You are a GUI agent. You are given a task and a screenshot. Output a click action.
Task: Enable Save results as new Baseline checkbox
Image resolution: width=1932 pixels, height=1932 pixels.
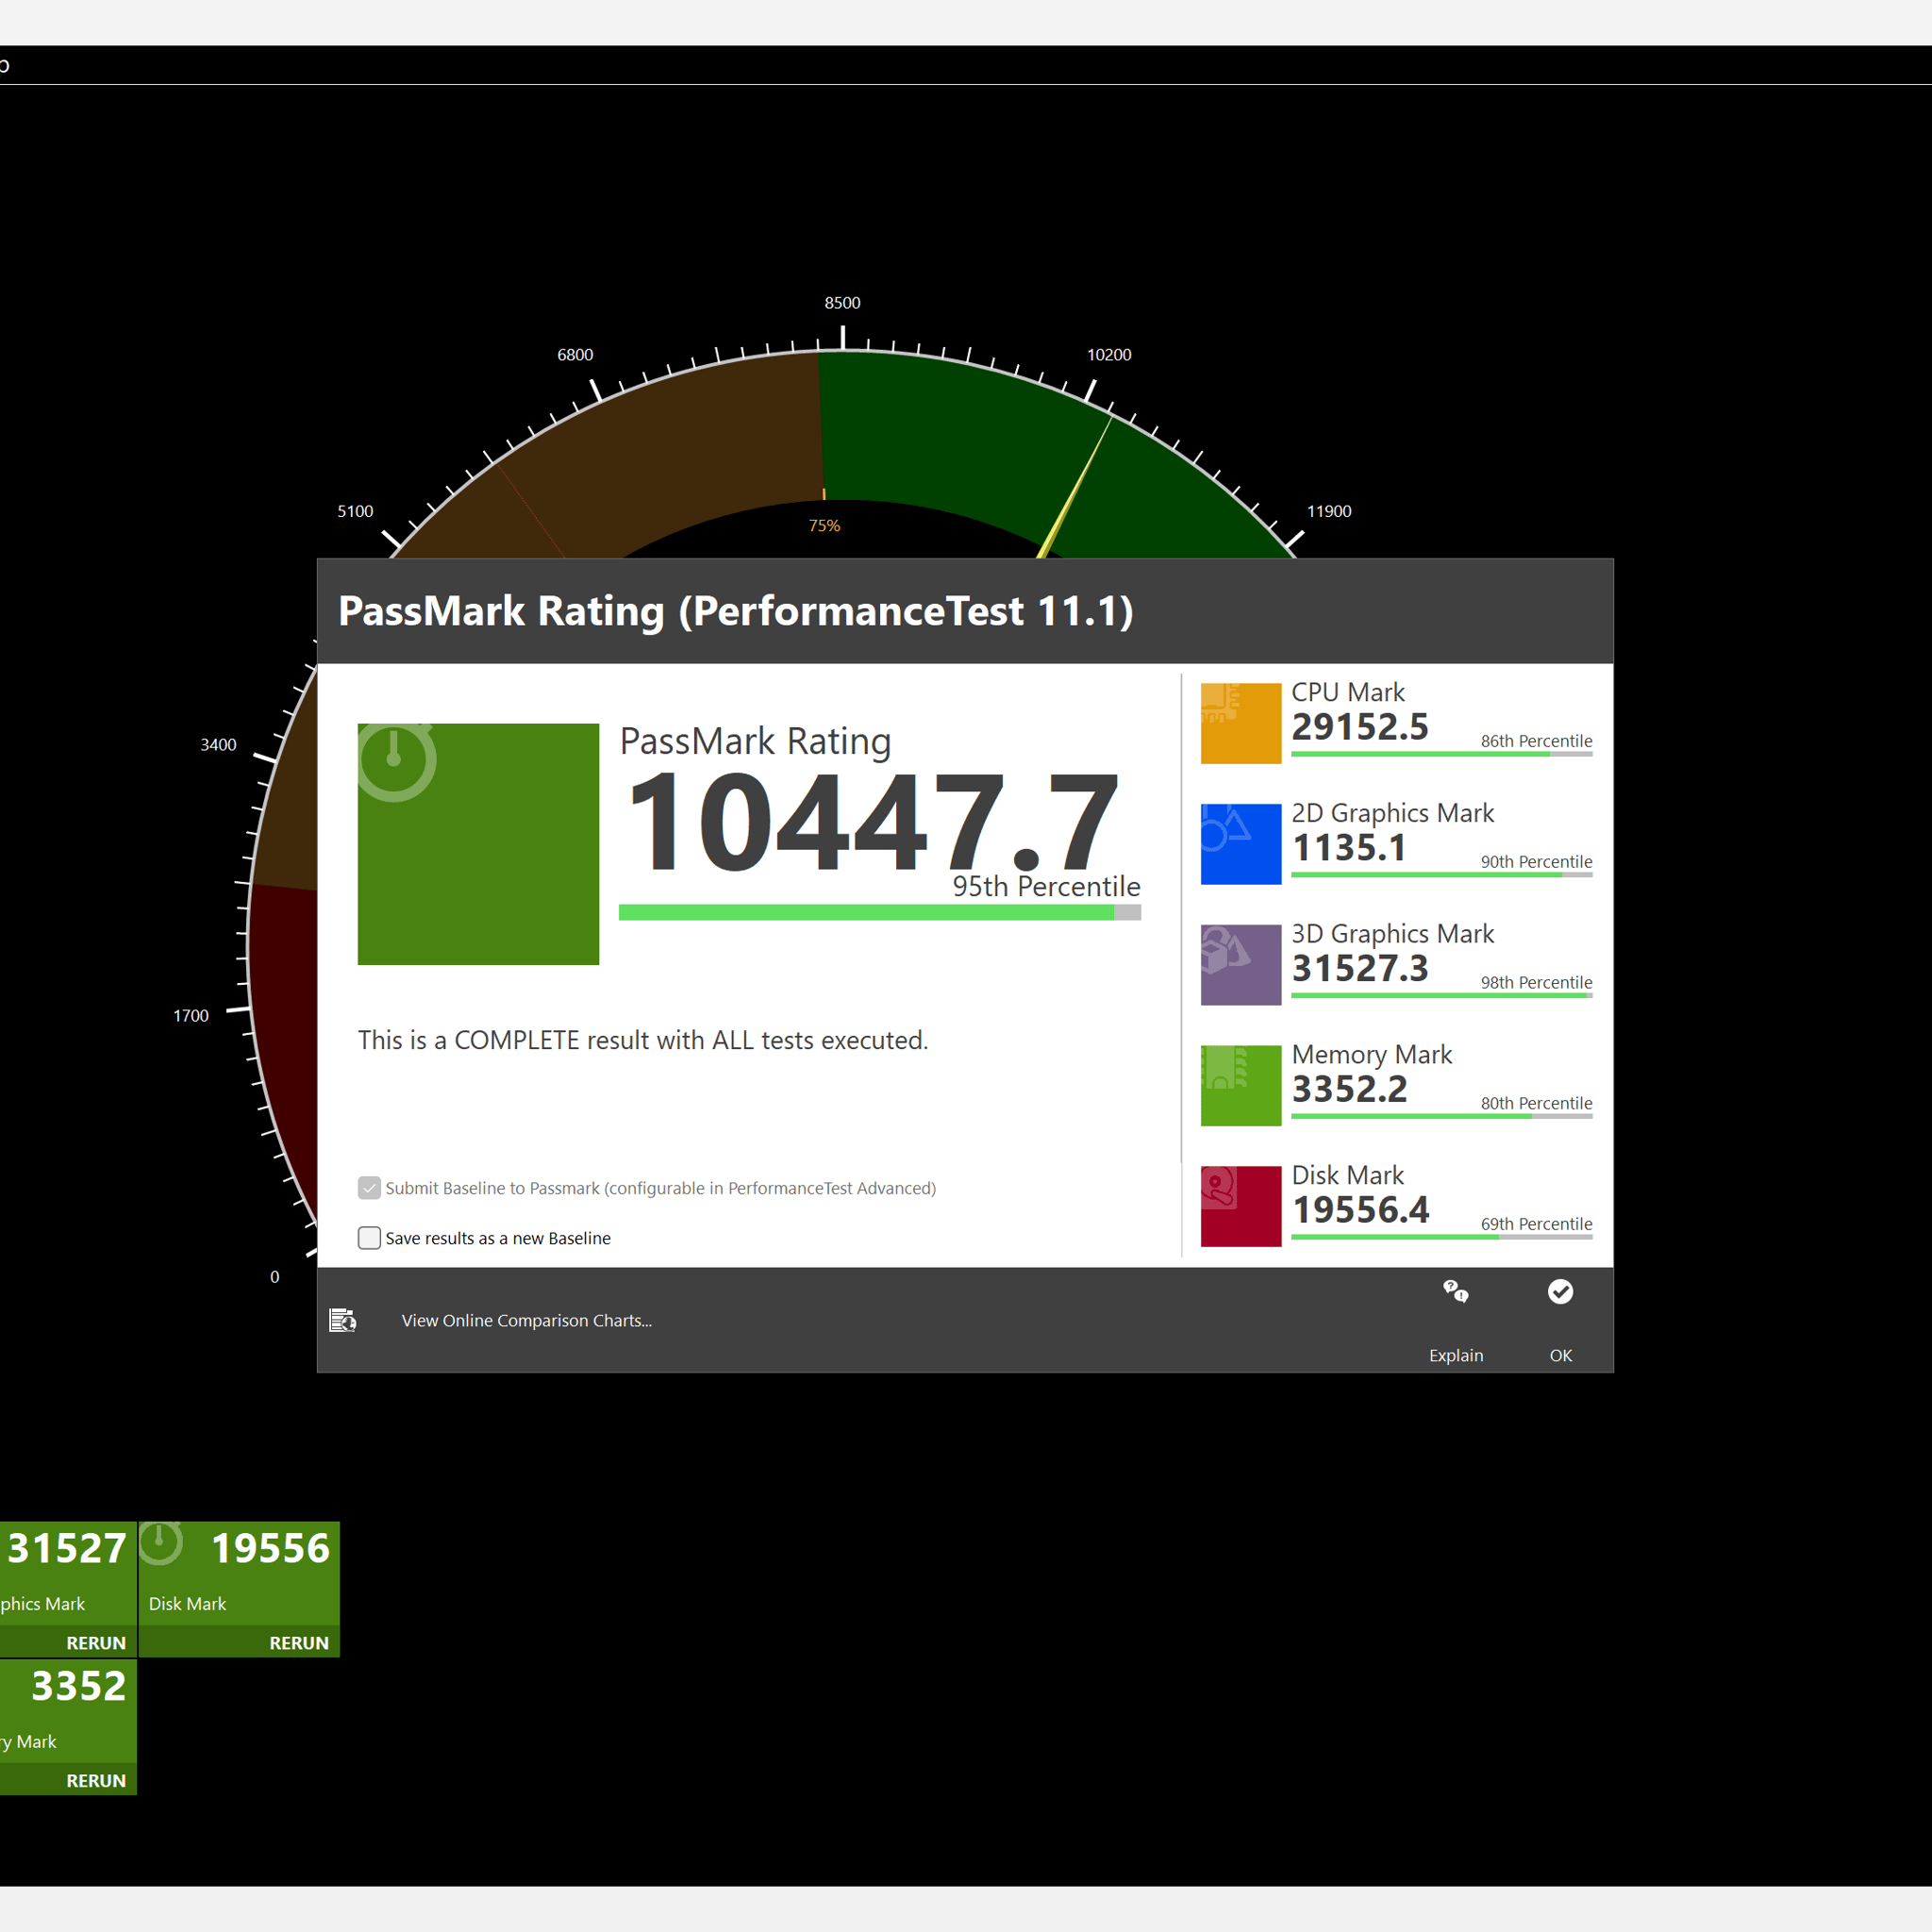click(369, 1238)
